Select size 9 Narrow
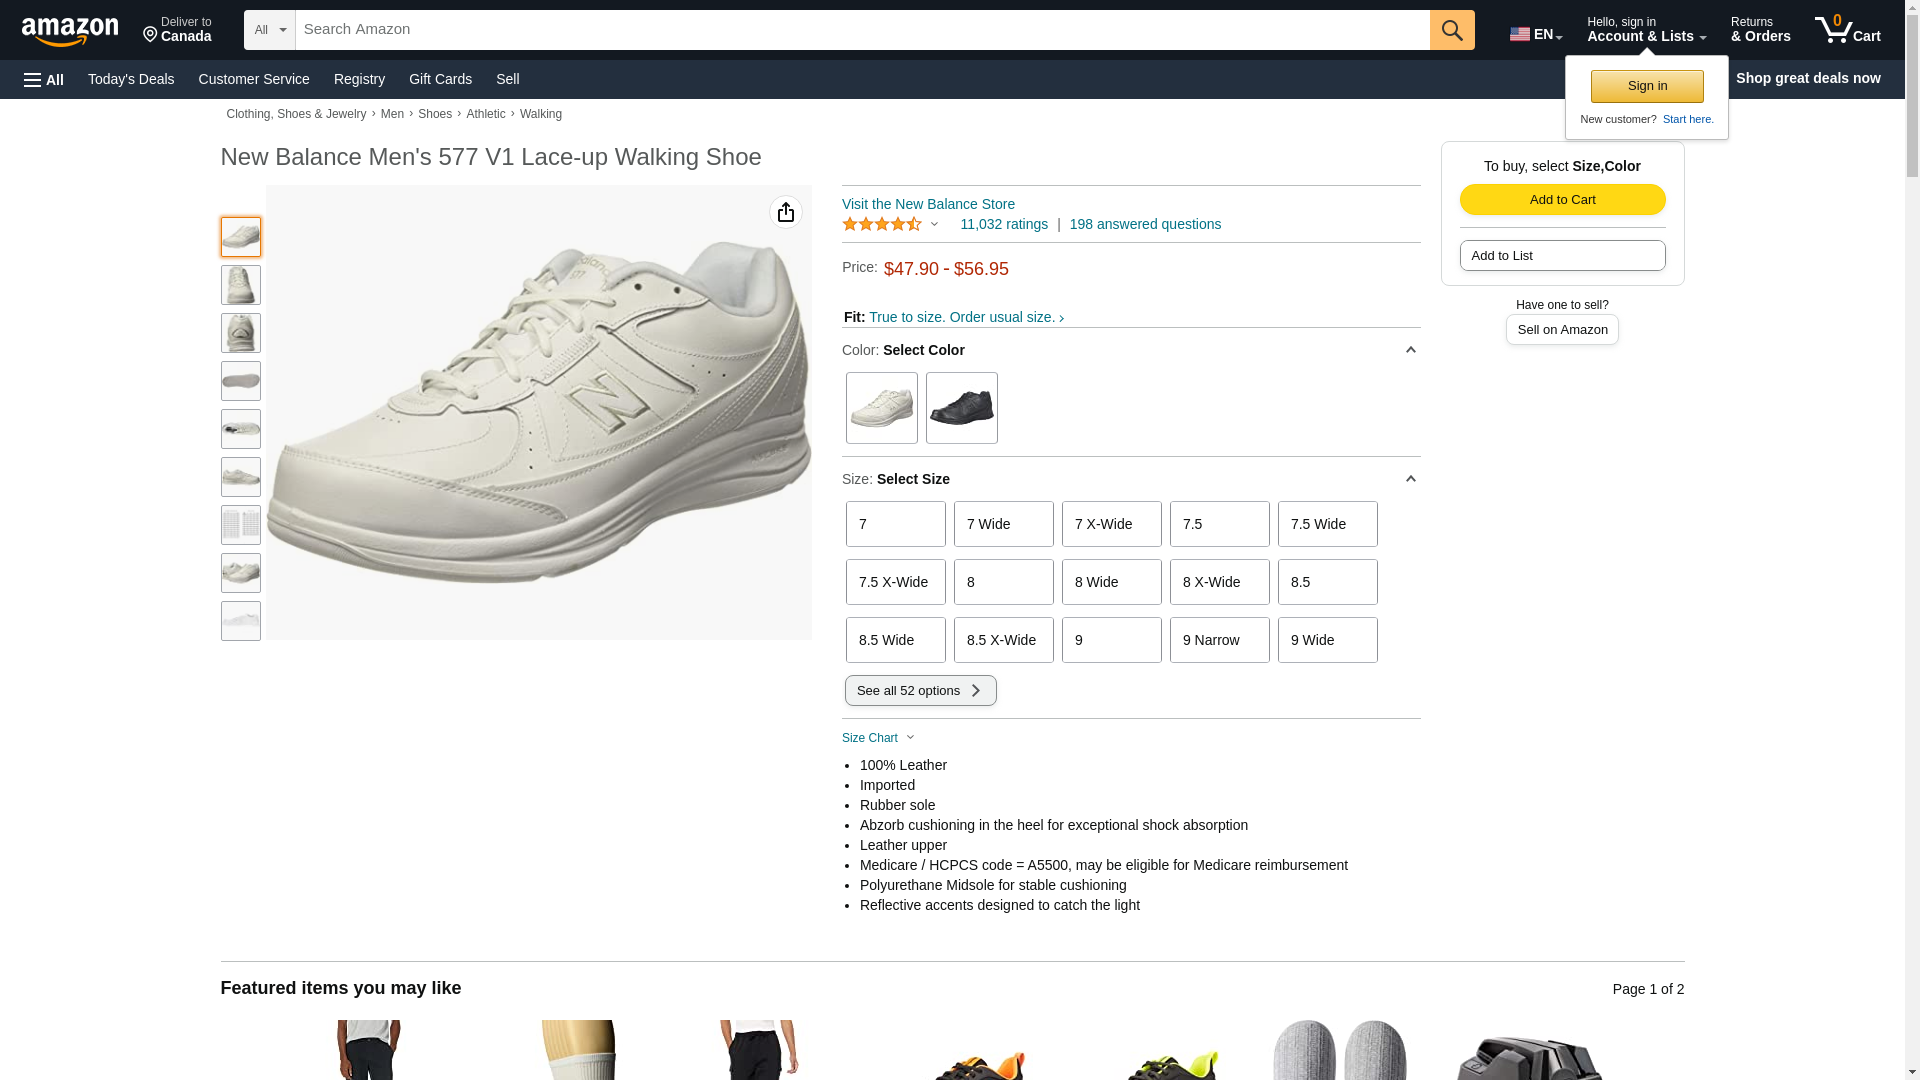1920x1080 pixels. tap(1219, 640)
